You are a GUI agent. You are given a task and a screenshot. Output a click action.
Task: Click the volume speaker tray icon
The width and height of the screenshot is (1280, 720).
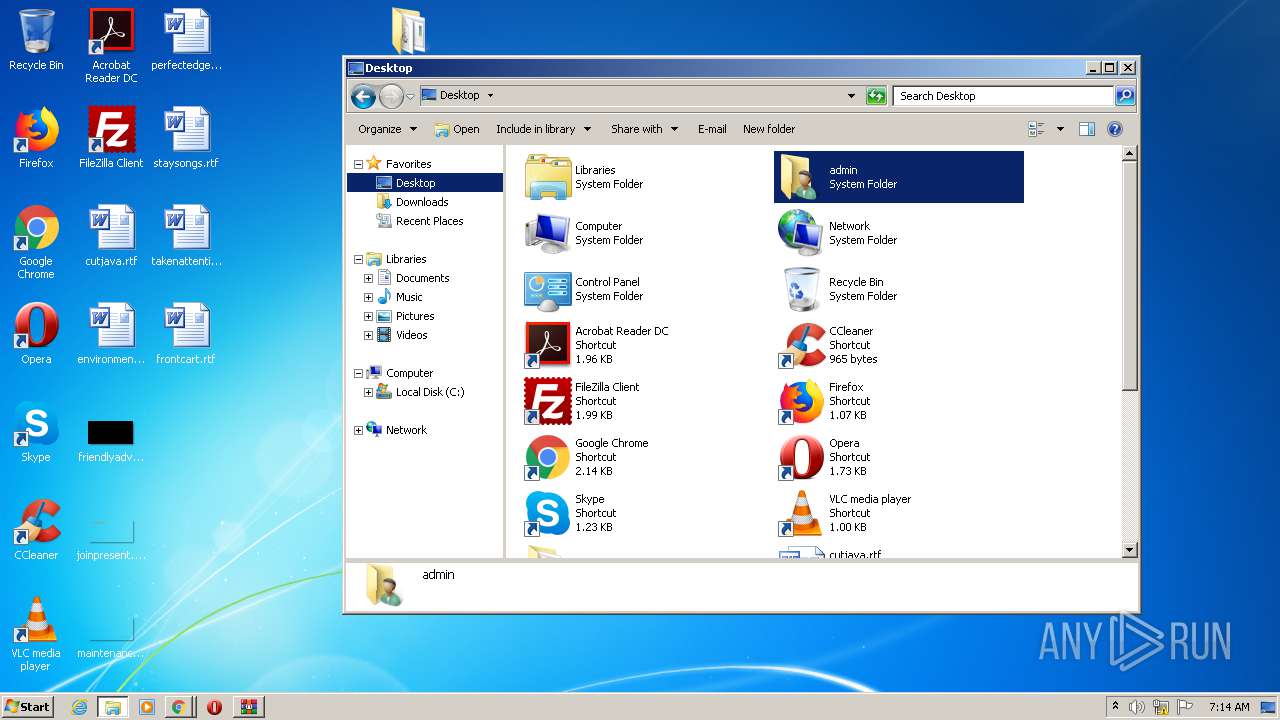tap(1137, 707)
